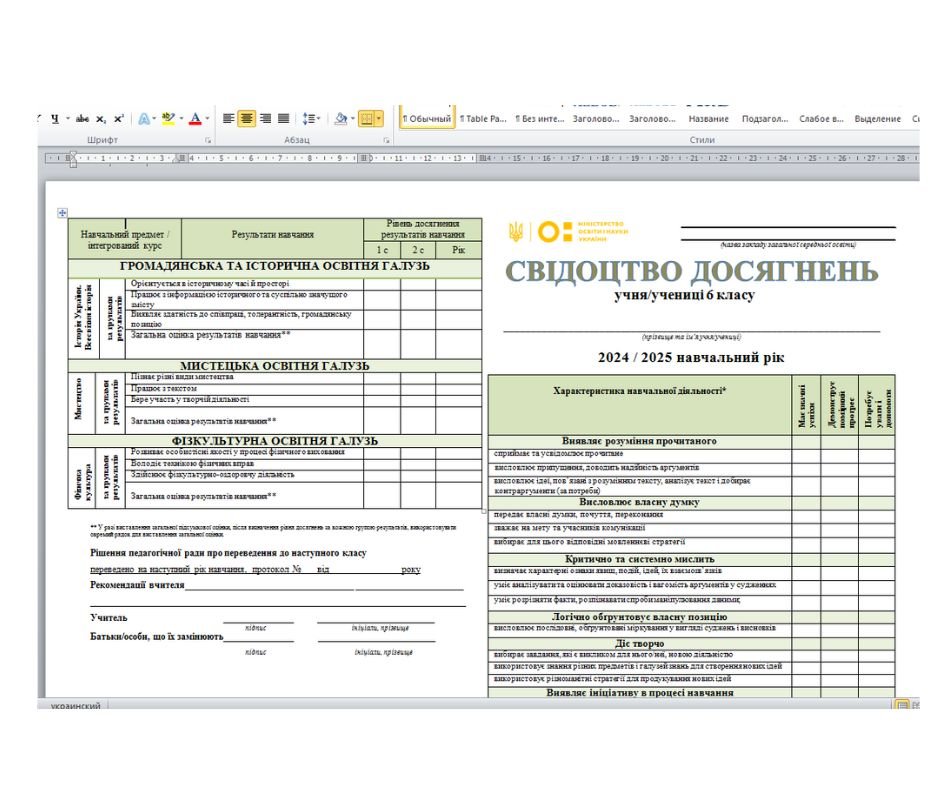The height and width of the screenshot is (788, 940).
Task: Click Виявляє ініціативу в процесі навчання heading
Action: pyautogui.click(x=639, y=693)
